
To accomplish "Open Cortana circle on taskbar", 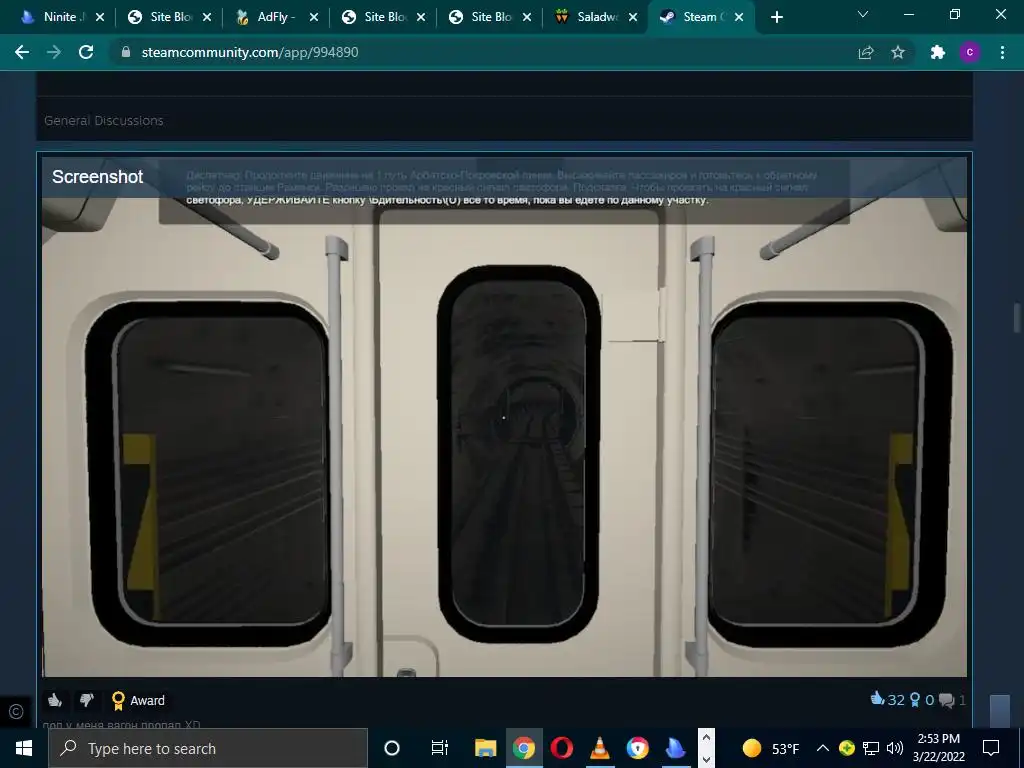I will point(392,748).
